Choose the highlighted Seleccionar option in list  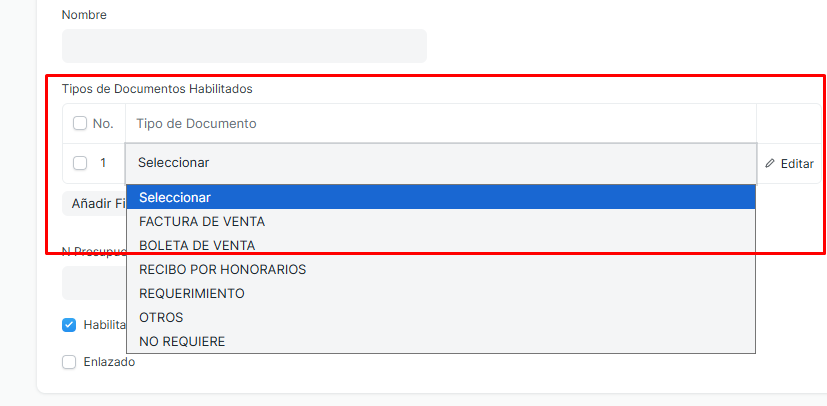coord(440,197)
